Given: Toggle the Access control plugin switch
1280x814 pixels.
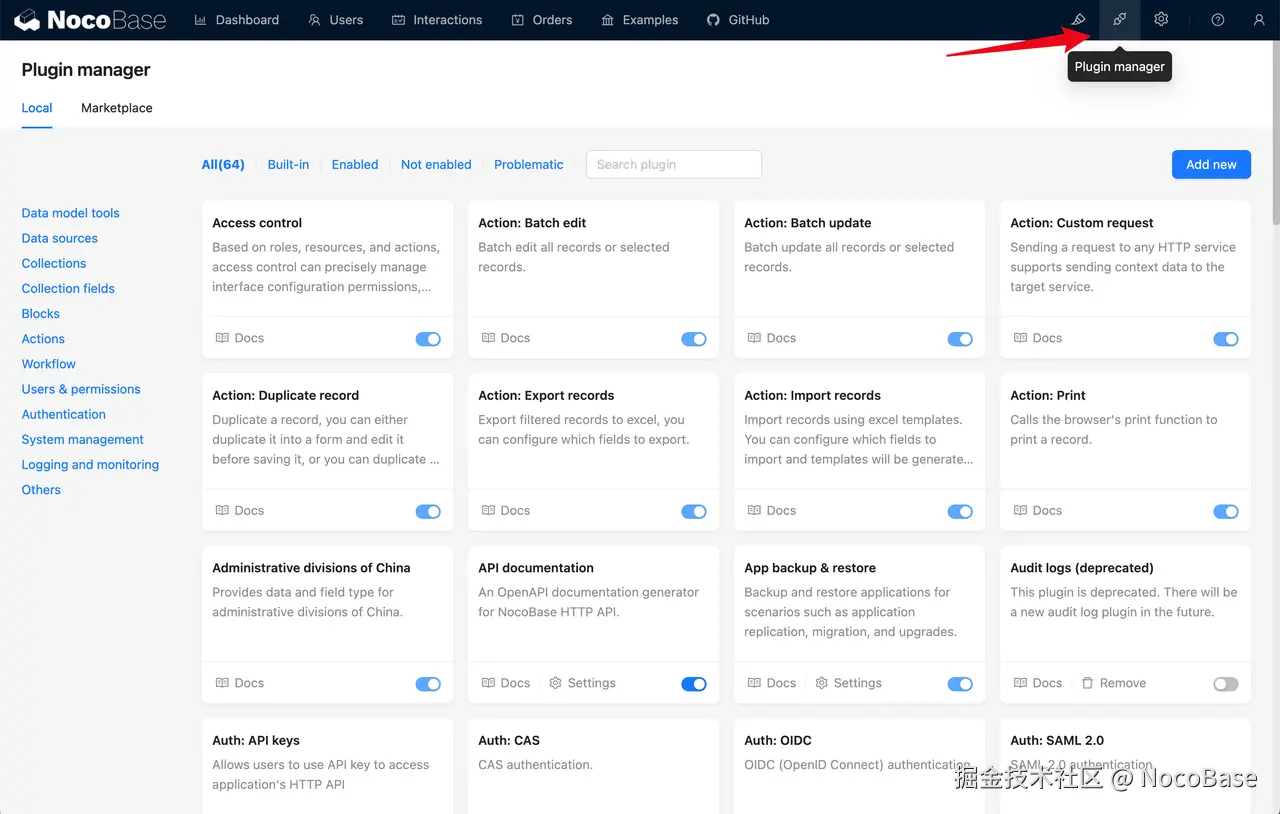Looking at the screenshot, I should pos(428,339).
